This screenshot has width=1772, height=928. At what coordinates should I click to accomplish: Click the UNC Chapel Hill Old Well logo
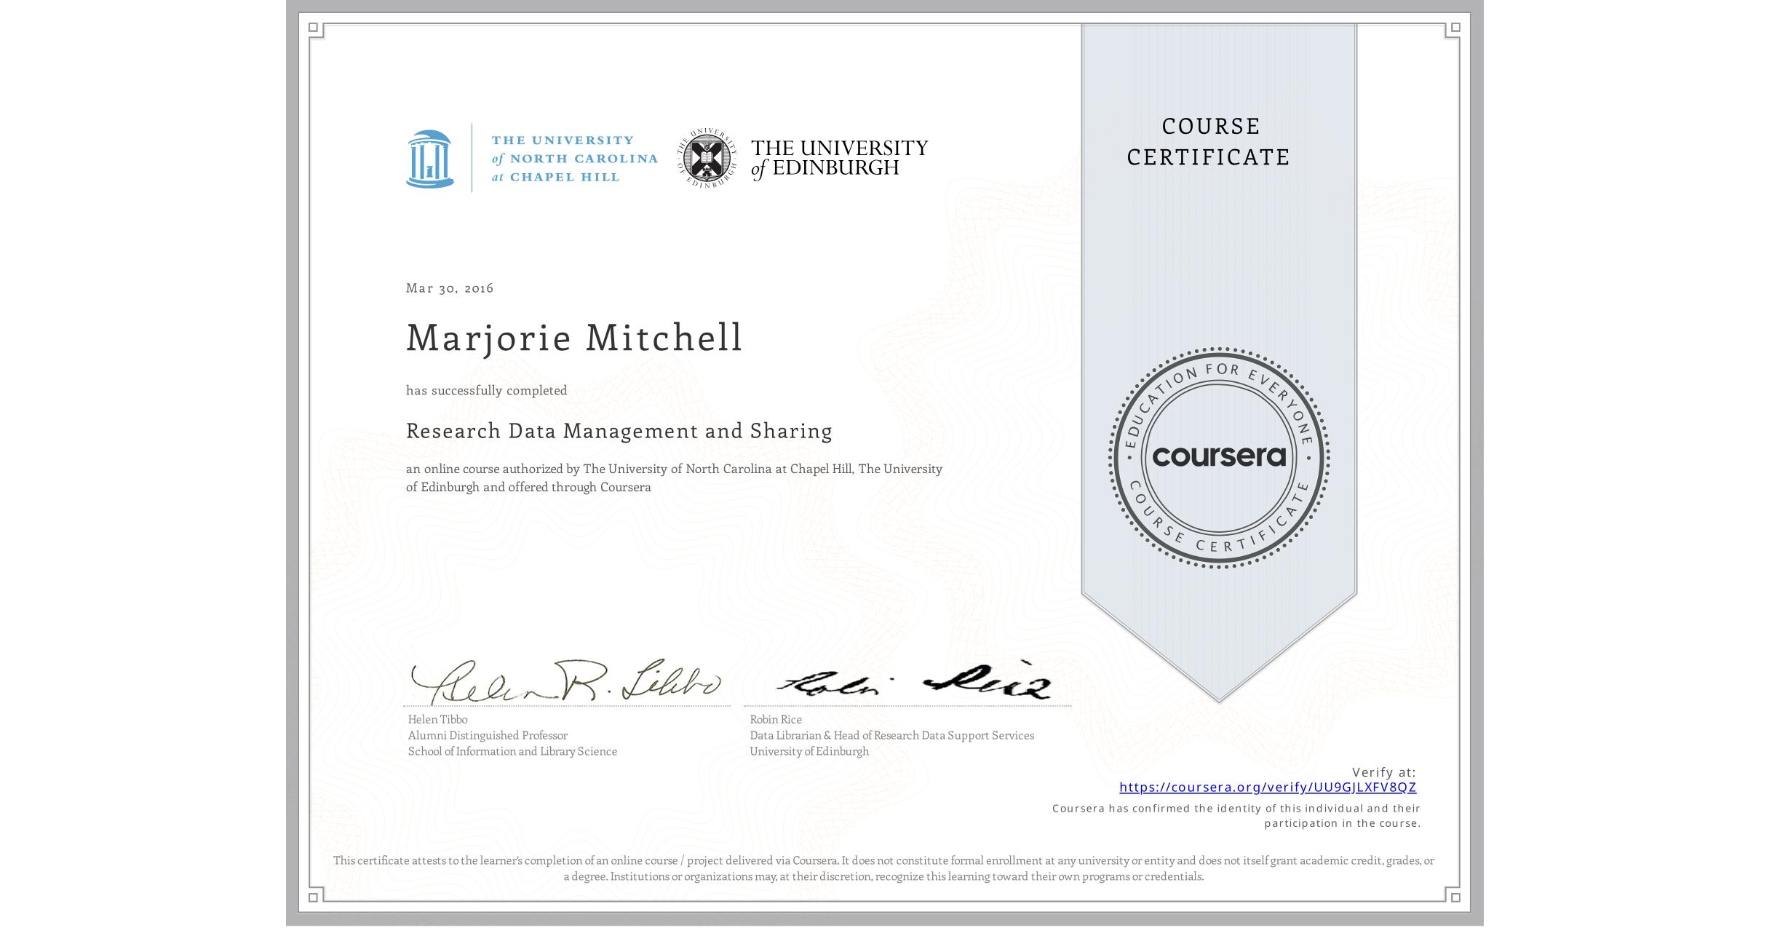(x=430, y=158)
